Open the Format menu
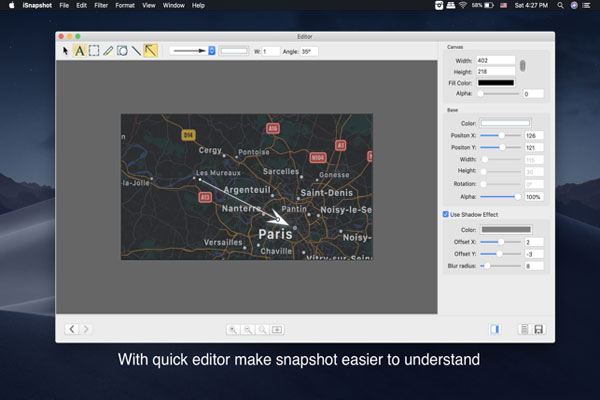Viewport: 600px width, 400px height. pyautogui.click(x=125, y=6)
